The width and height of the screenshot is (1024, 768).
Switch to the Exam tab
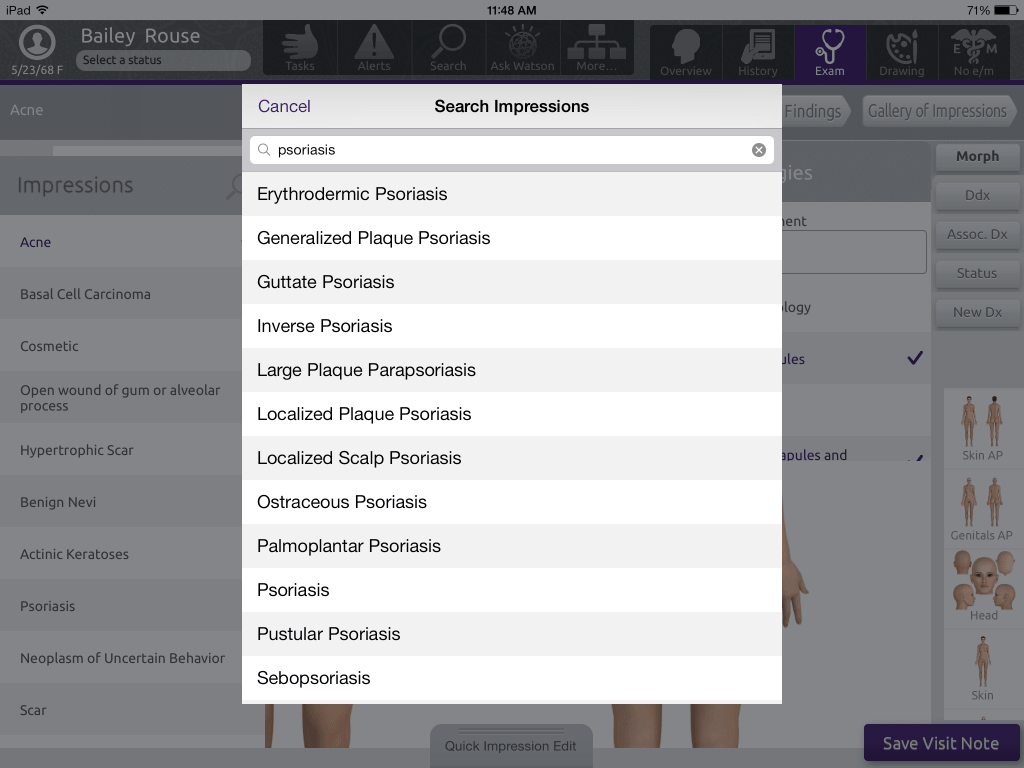829,52
